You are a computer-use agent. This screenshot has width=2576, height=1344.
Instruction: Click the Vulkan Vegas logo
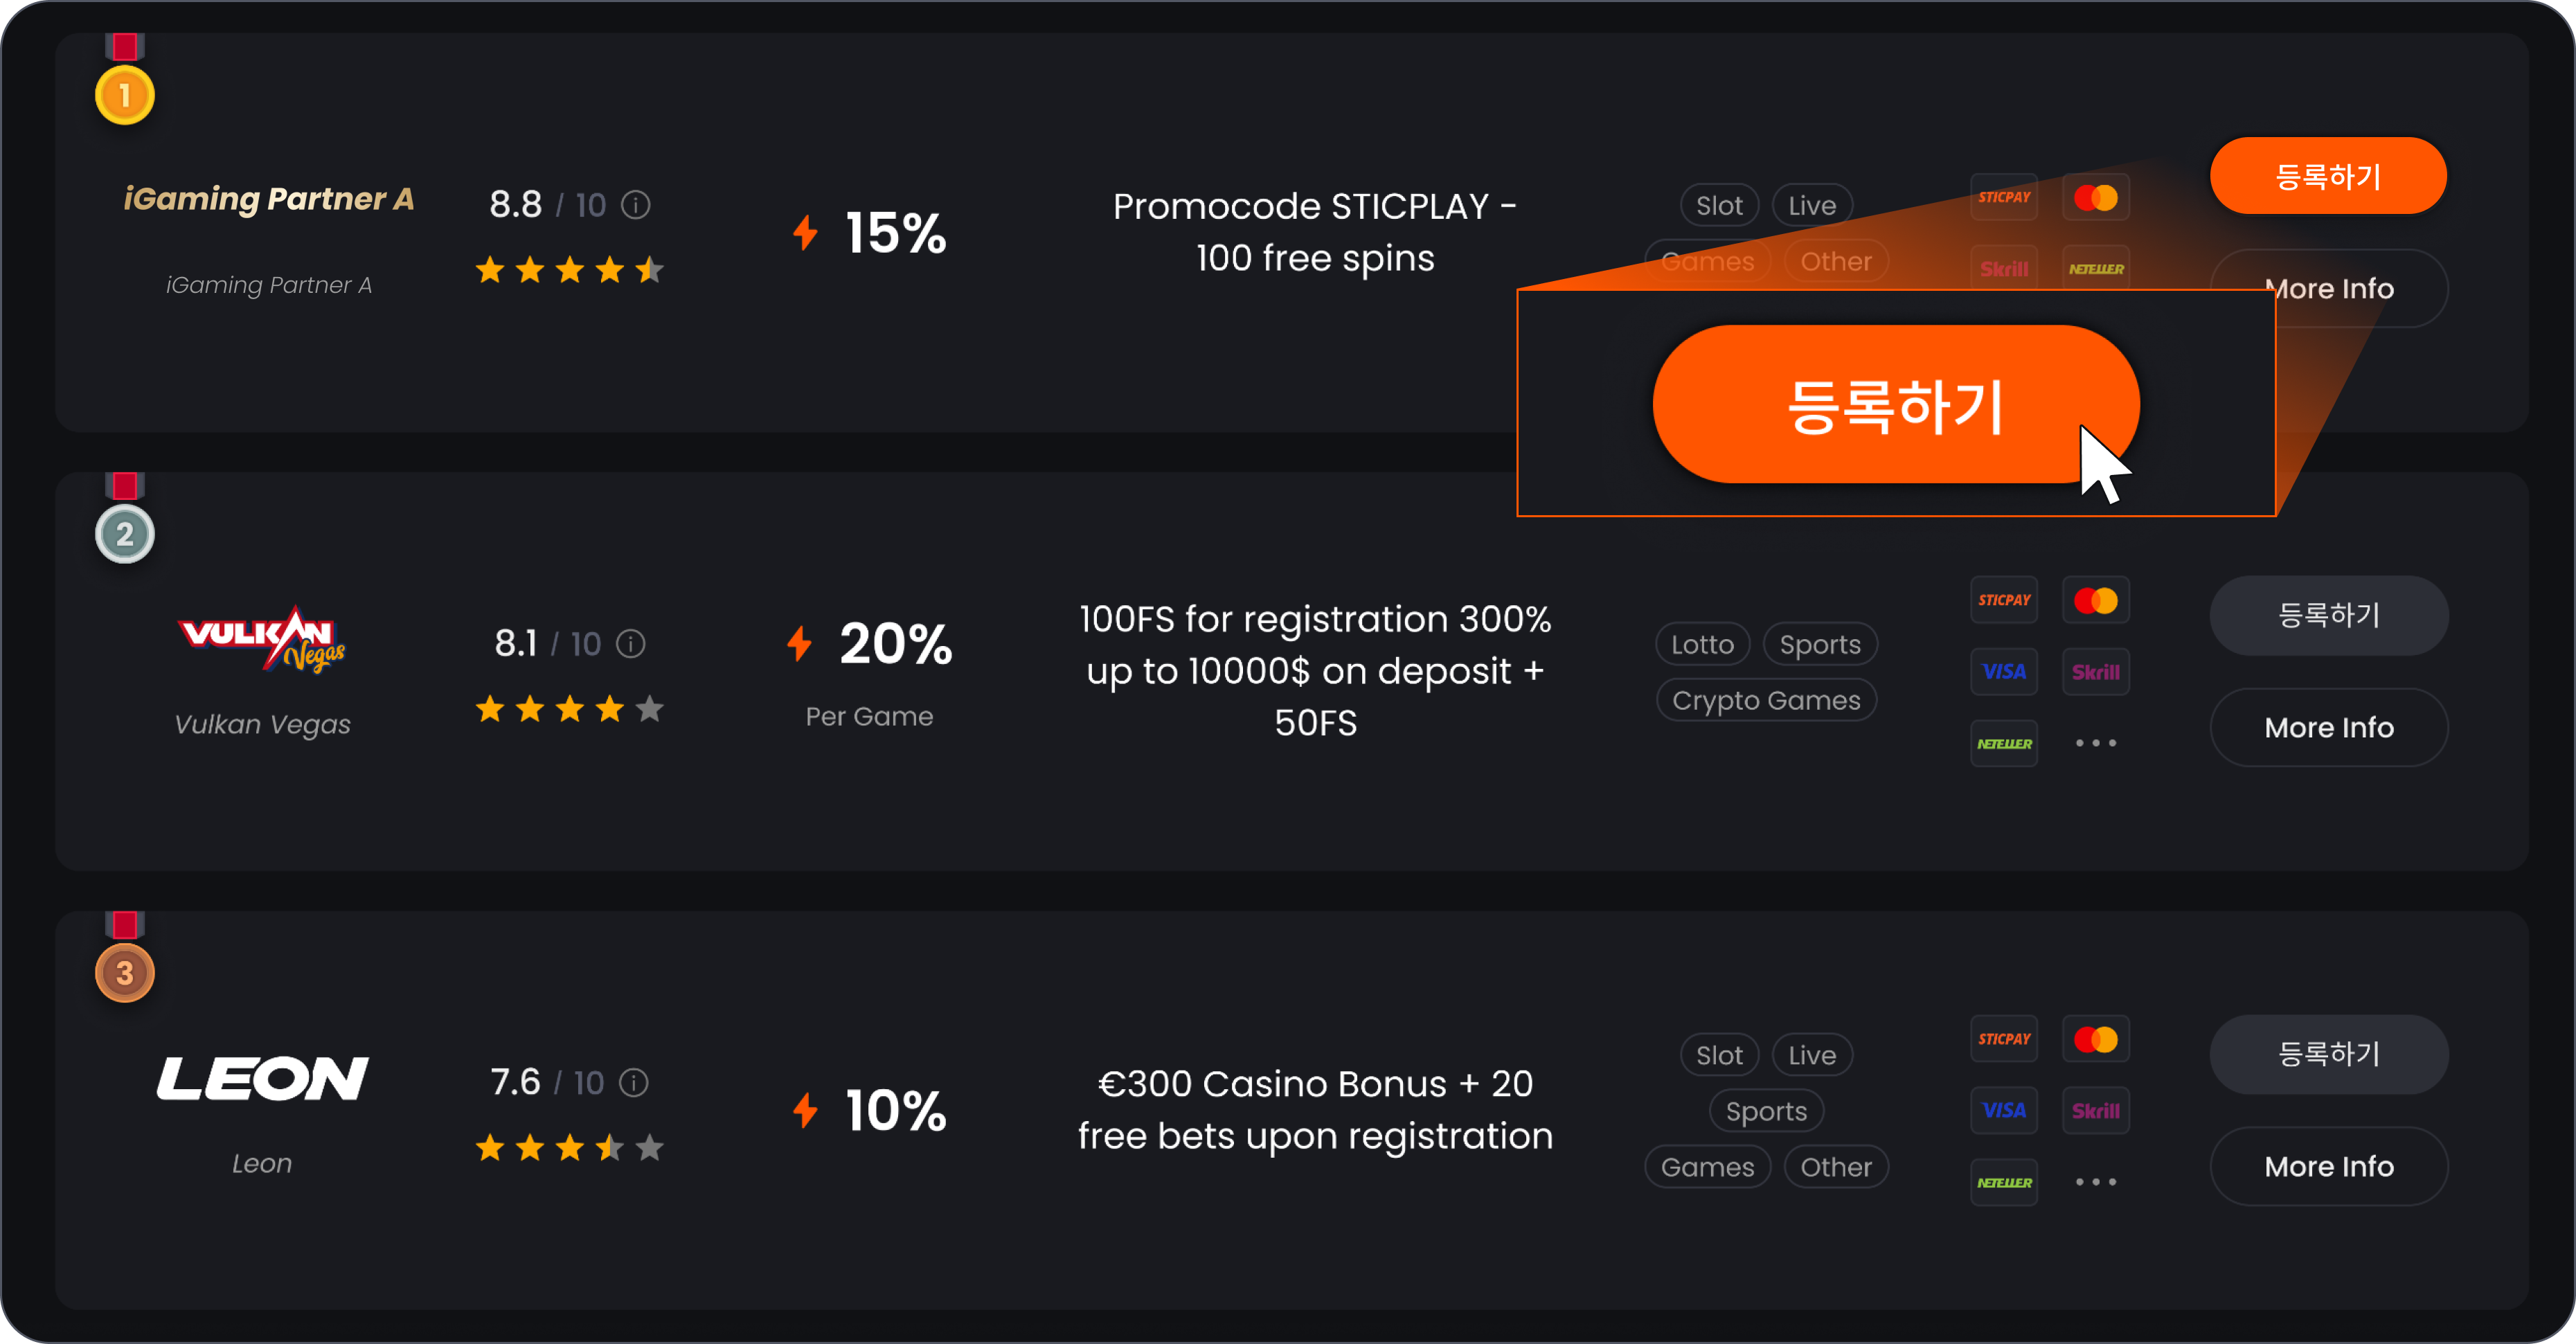pyautogui.click(x=262, y=639)
